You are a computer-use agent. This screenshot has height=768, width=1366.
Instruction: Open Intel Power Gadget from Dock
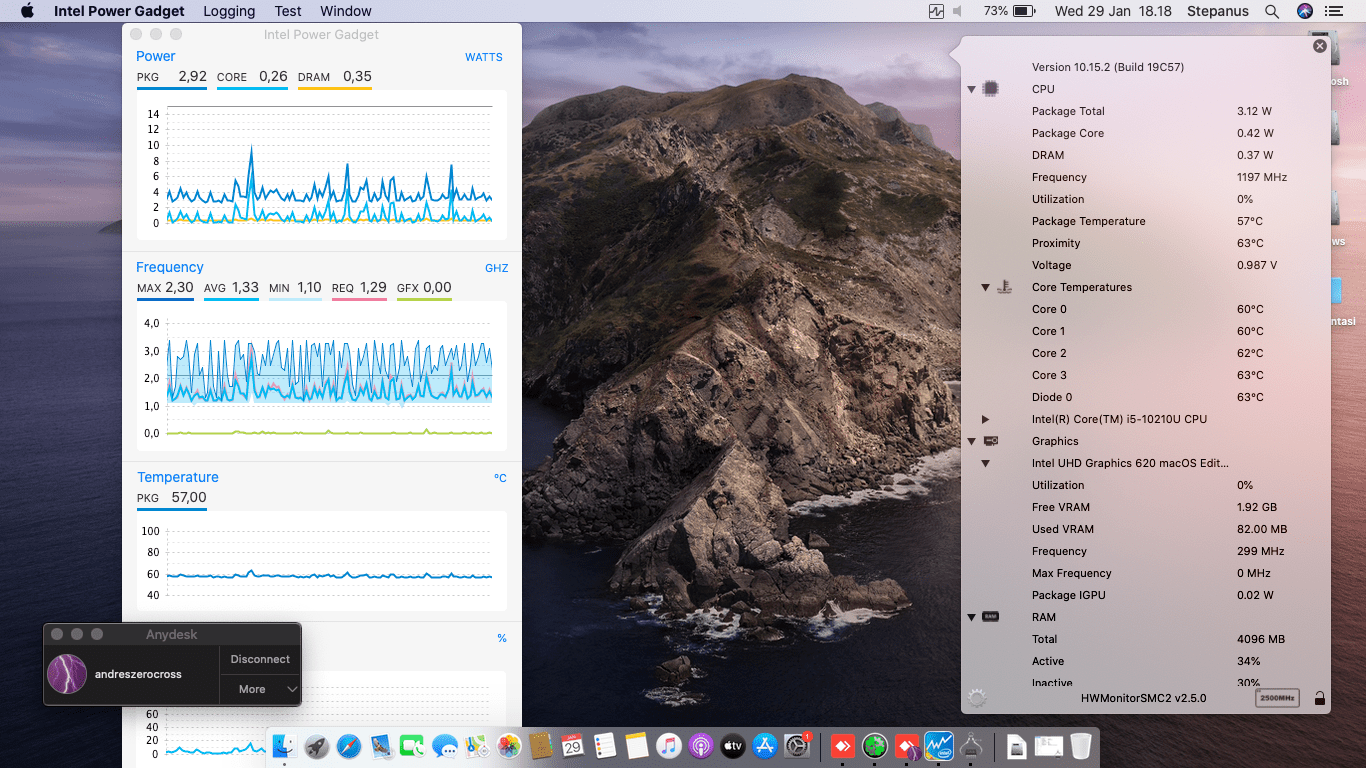(x=939, y=746)
